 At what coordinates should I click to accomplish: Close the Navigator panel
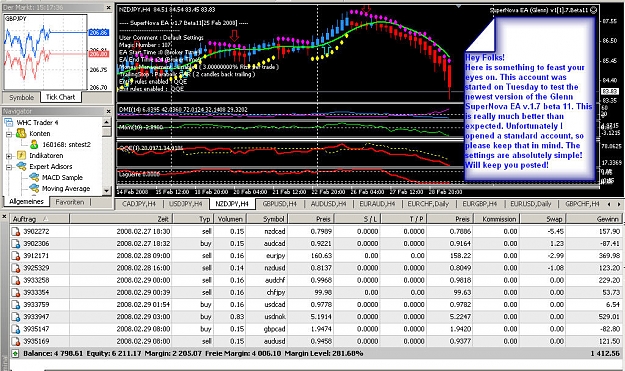point(108,111)
